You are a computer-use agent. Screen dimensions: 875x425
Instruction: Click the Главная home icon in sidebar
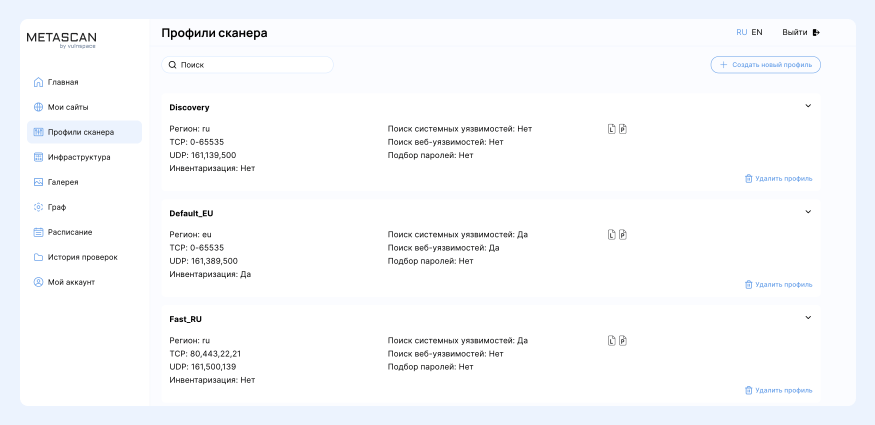click(38, 82)
